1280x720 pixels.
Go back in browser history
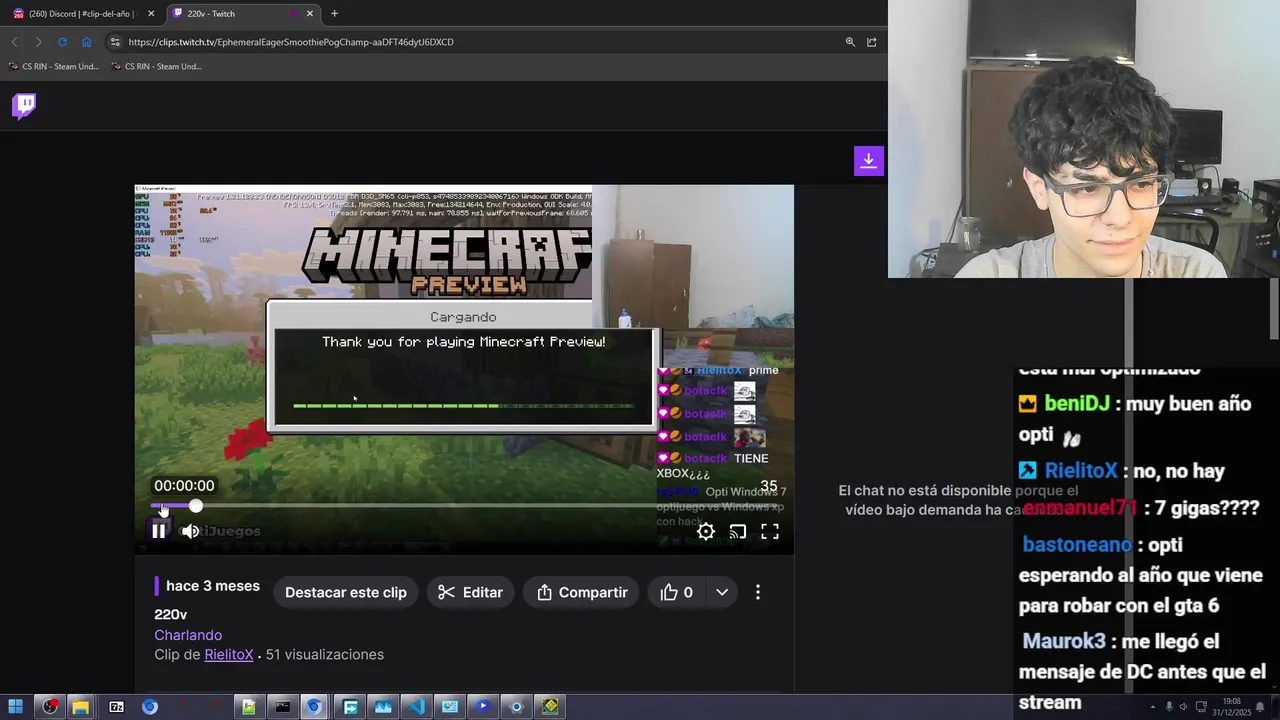14,42
